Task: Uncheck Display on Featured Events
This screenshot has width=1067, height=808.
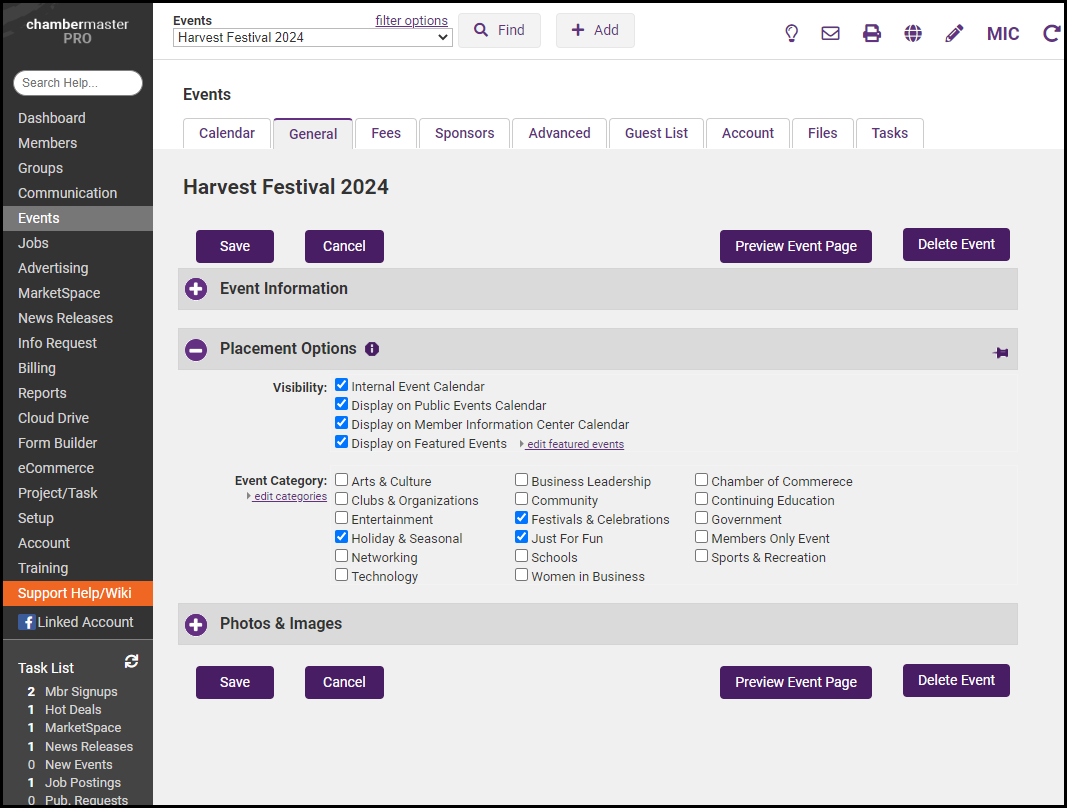Action: click(342, 442)
